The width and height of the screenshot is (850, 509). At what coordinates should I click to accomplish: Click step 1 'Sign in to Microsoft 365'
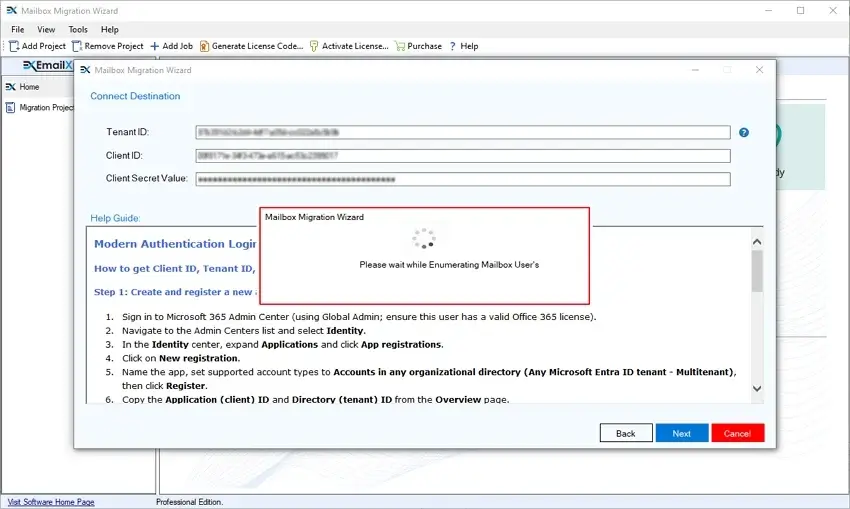pyautogui.click(x=359, y=317)
